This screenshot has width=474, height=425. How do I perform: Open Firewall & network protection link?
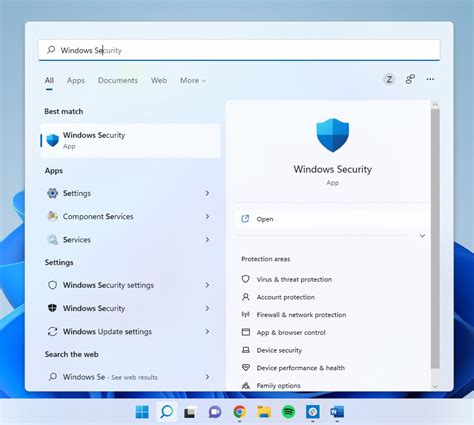coord(301,315)
